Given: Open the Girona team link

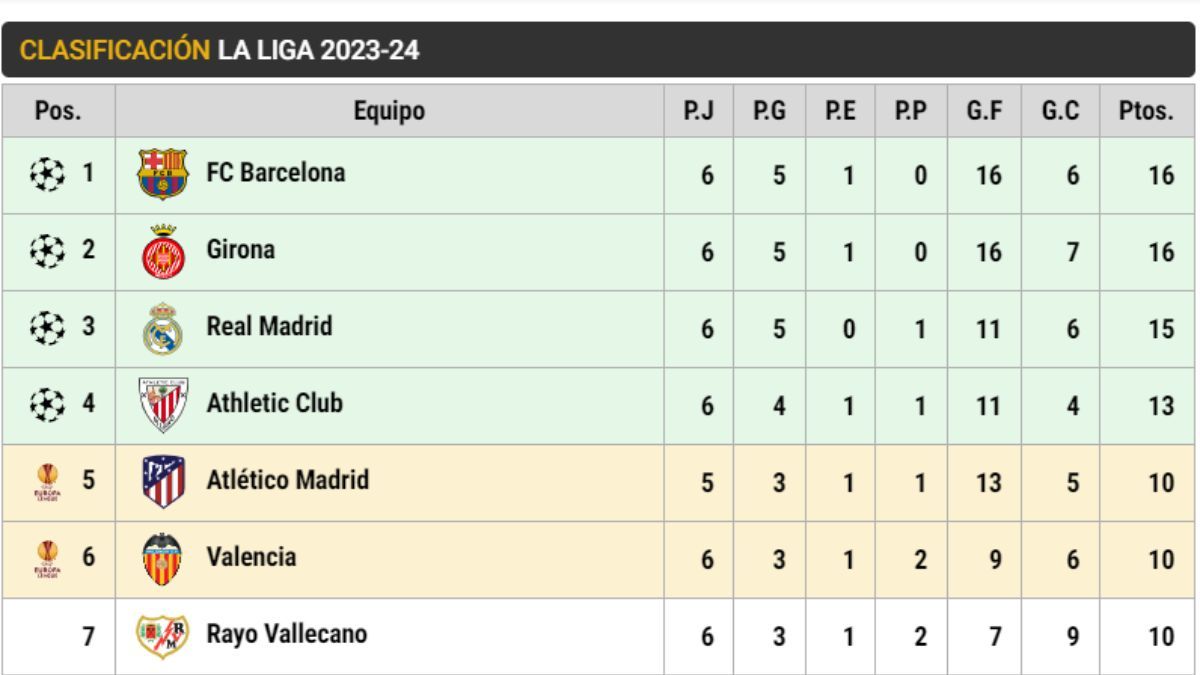Looking at the screenshot, I should (x=240, y=250).
